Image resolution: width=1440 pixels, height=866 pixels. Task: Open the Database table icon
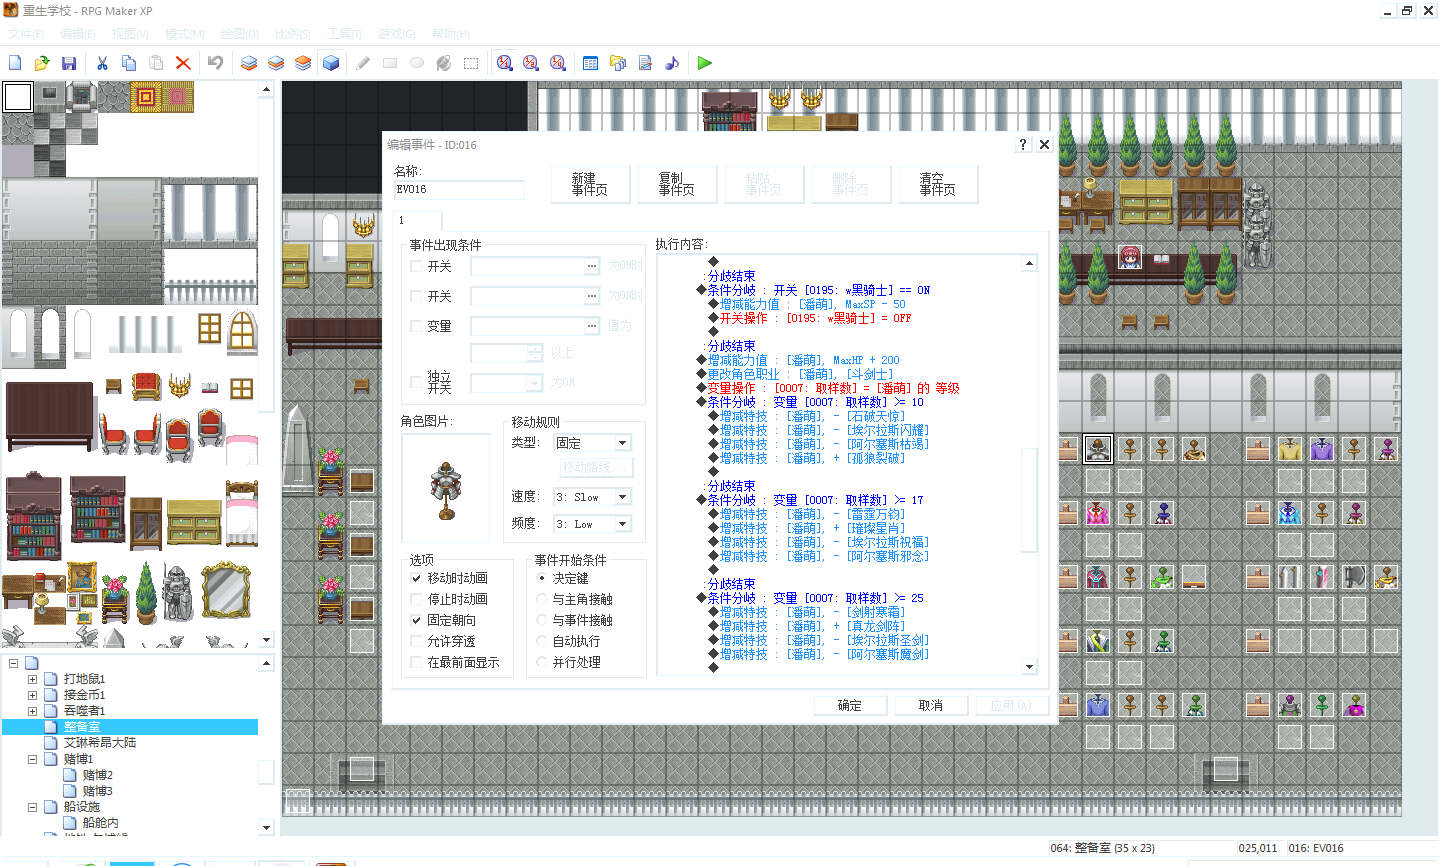(x=591, y=63)
